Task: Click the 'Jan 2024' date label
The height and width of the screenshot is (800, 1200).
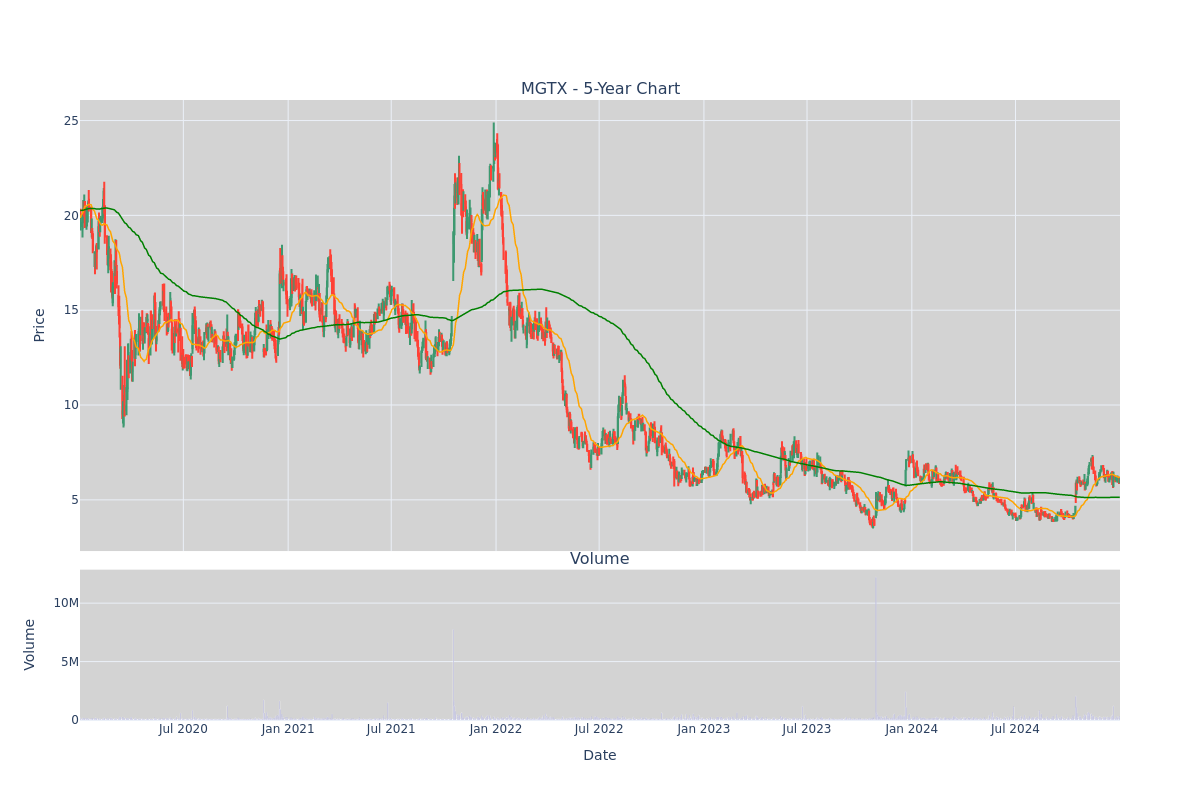Action: point(912,729)
